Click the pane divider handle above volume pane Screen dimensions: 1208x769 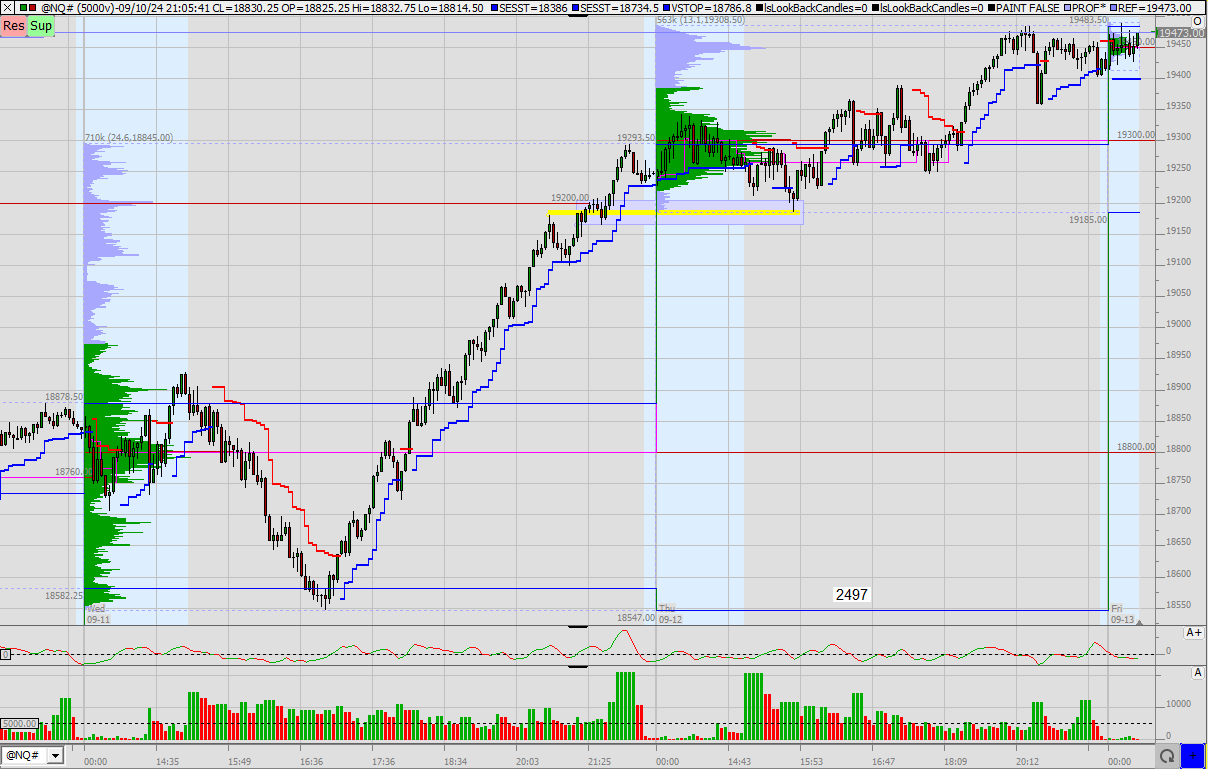[576, 665]
